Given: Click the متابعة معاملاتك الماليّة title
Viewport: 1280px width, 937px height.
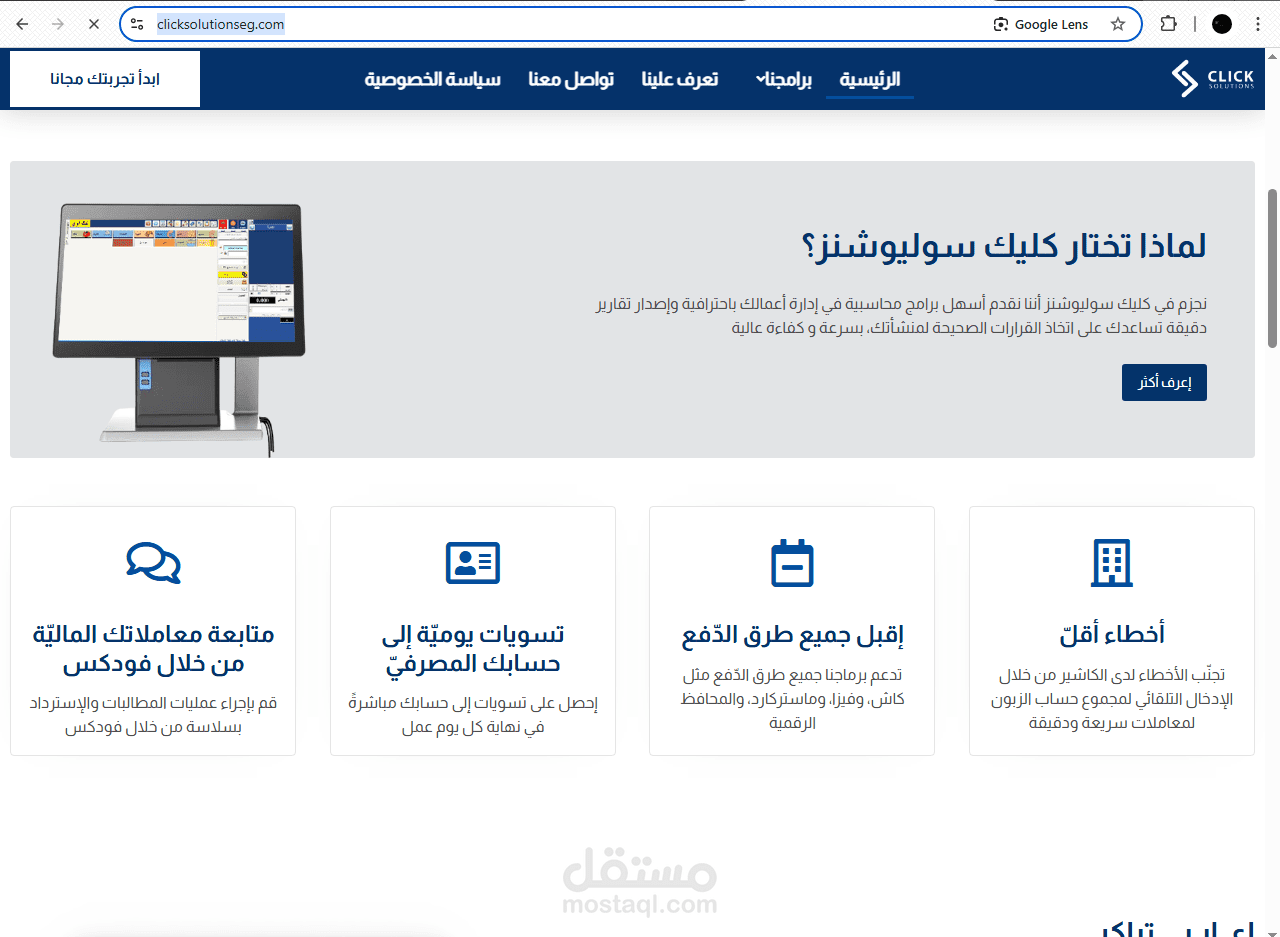Looking at the screenshot, I should pos(153,649).
